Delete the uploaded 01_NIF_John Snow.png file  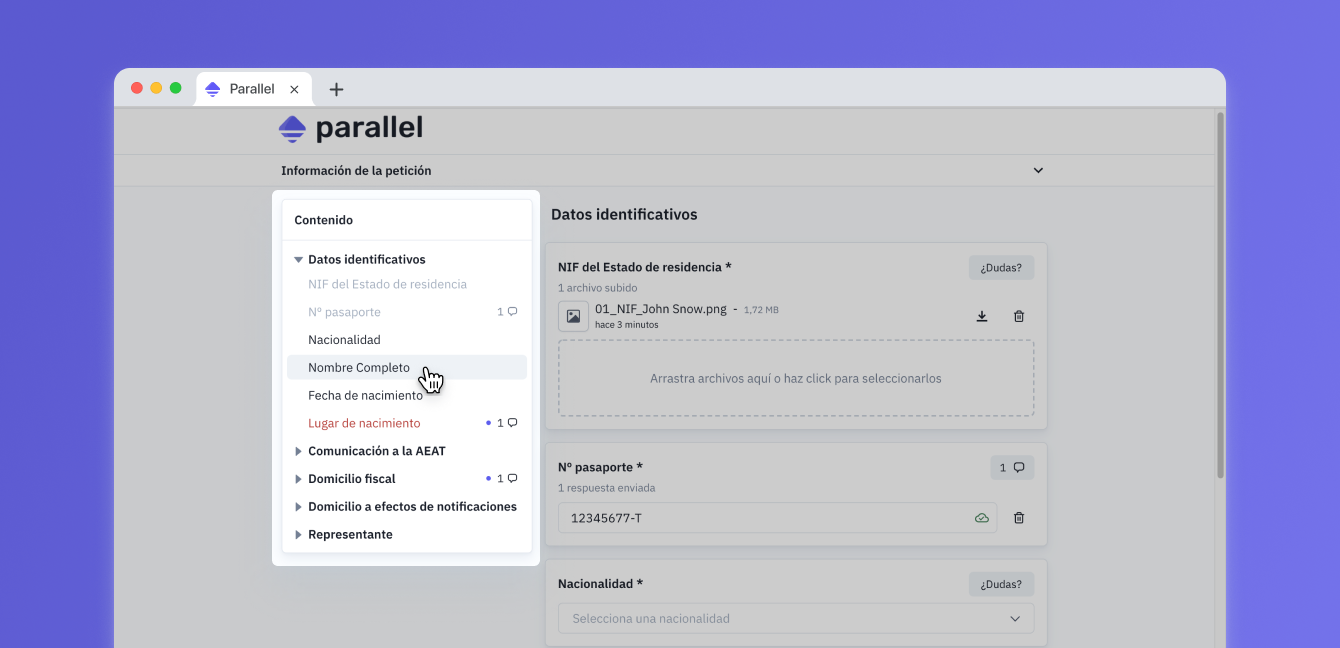[x=1019, y=316]
